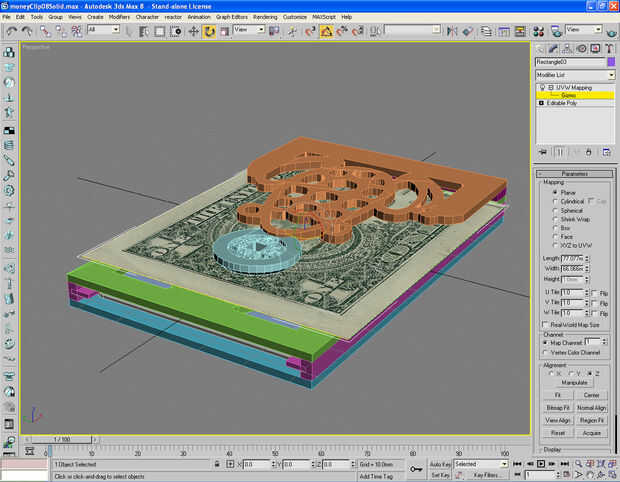Click the Redo arrow icon
620x482 pixels.
(x=27, y=32)
